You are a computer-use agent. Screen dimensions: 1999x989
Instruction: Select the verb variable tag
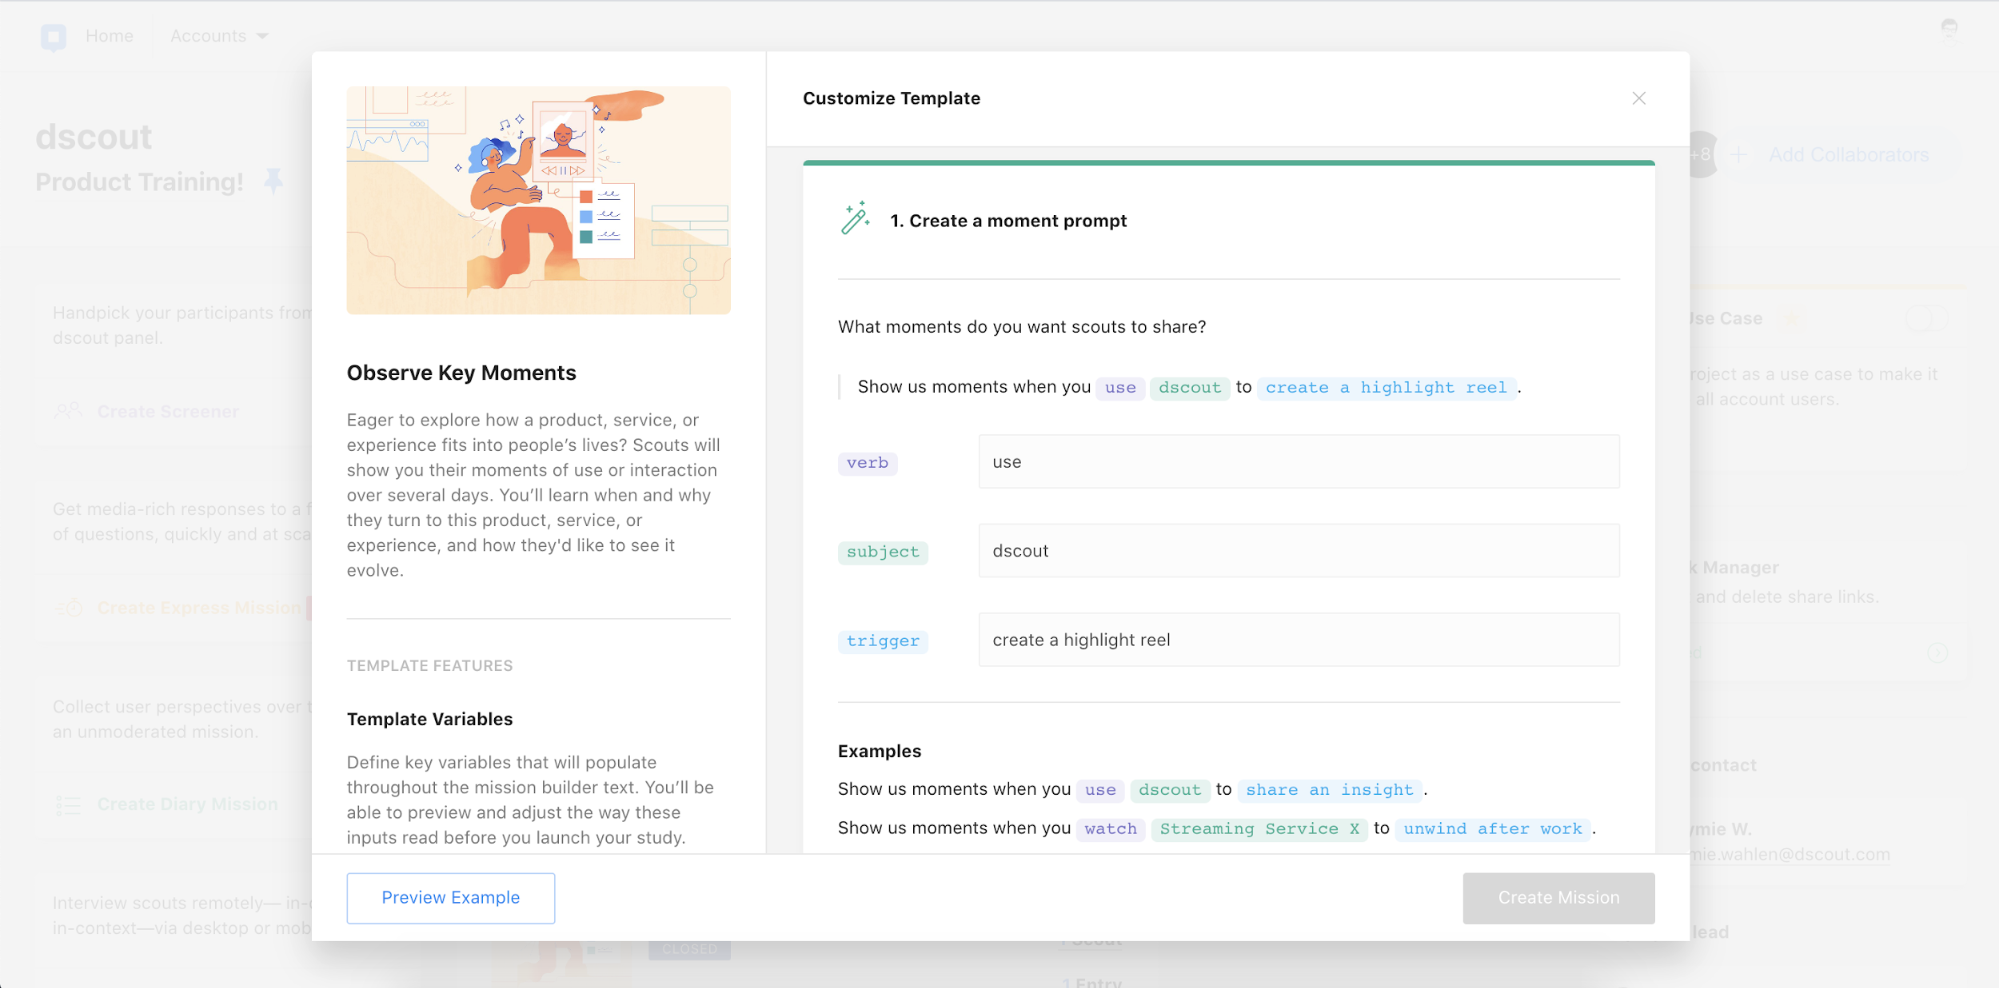pyautogui.click(x=867, y=463)
